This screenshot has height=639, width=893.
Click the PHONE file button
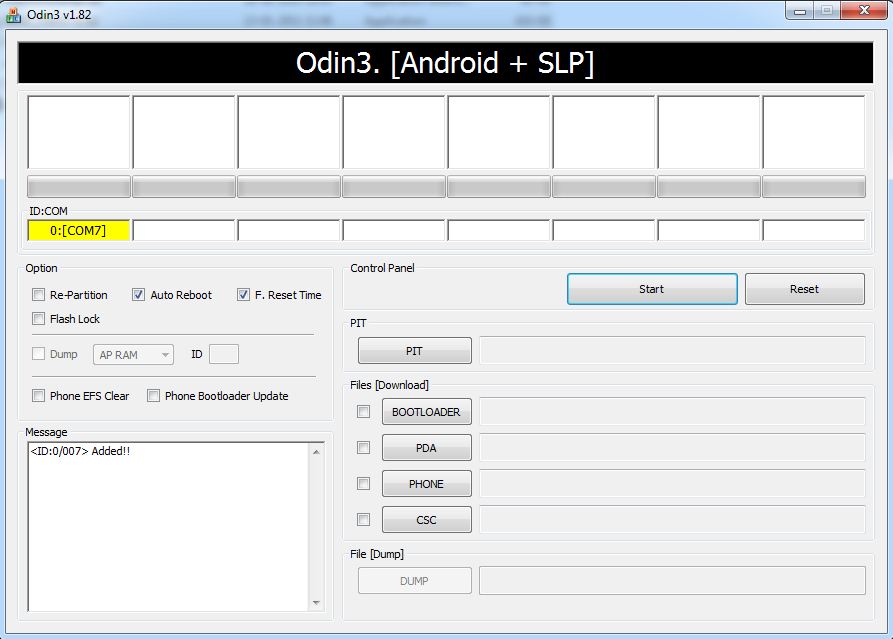click(x=426, y=484)
